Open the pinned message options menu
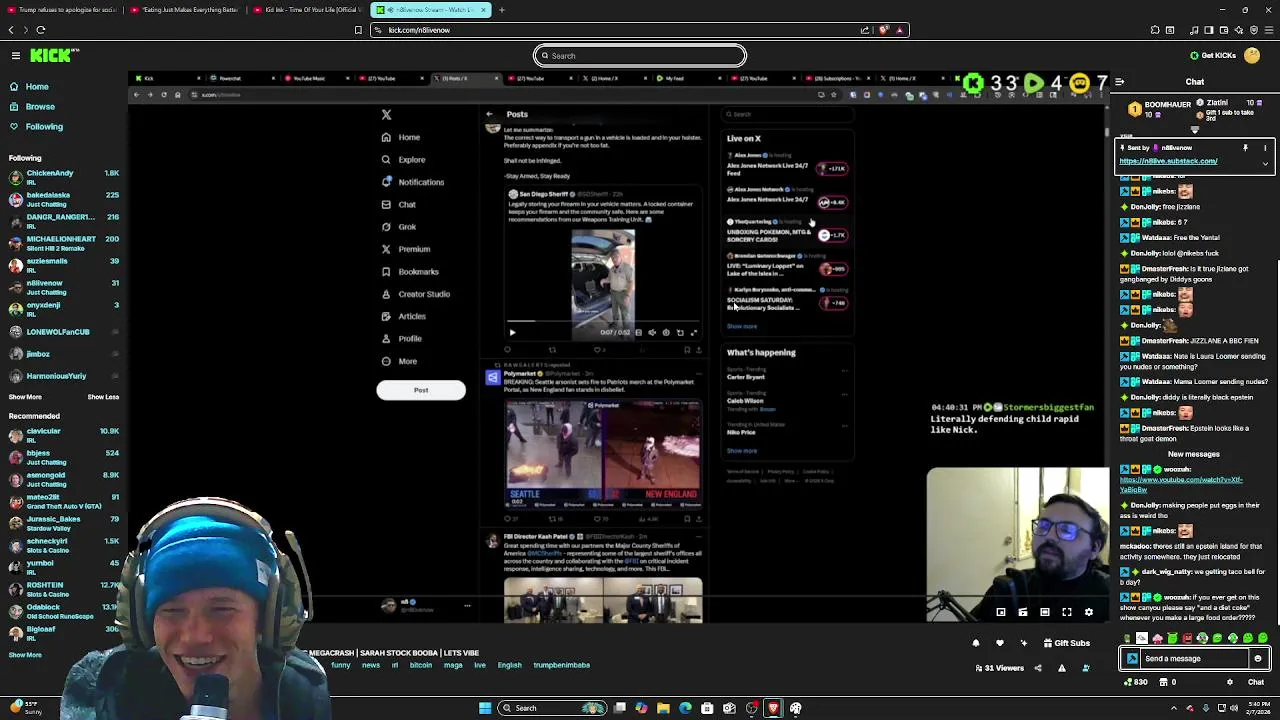This screenshot has height=720, width=1280. click(1265, 148)
